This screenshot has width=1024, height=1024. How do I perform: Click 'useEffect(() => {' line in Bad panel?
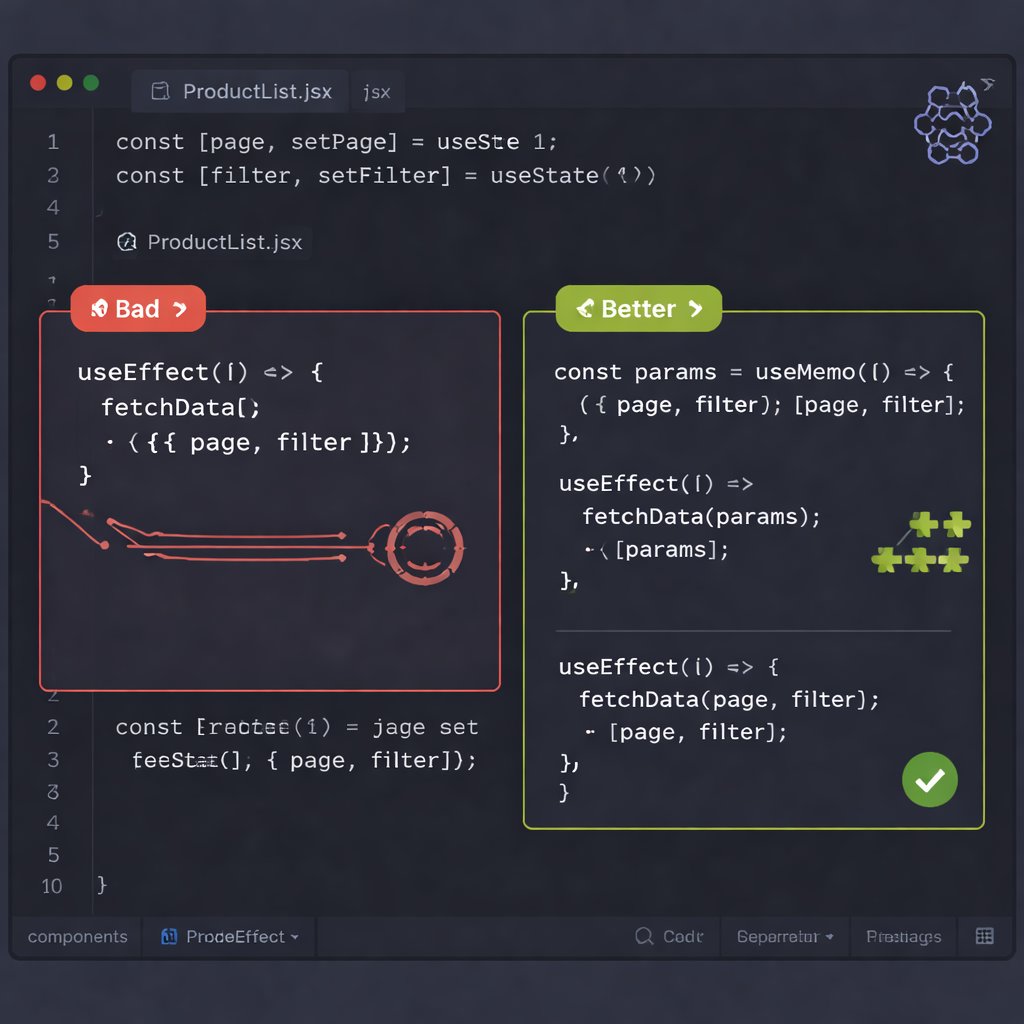point(200,372)
